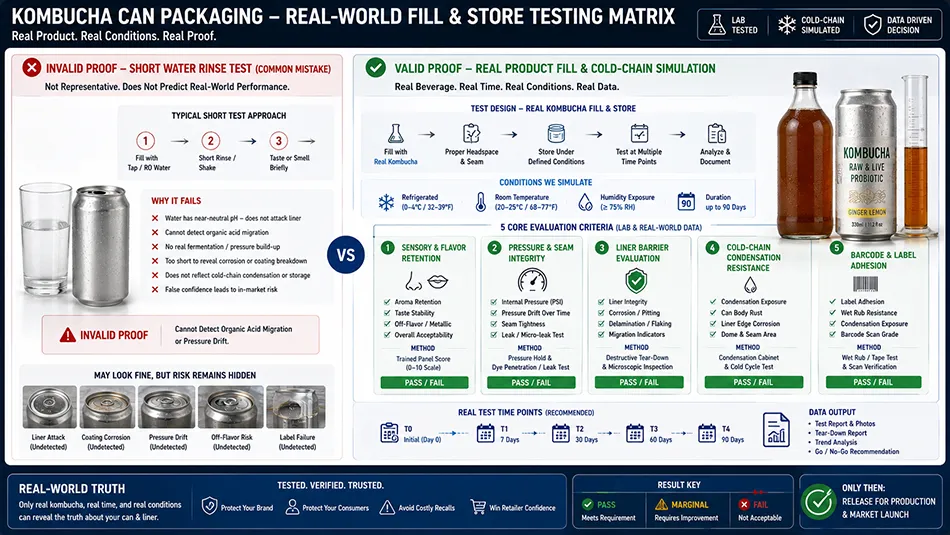Click the Duration 90 calendar icon
Viewport: 950px width, 535px height.
[686, 202]
